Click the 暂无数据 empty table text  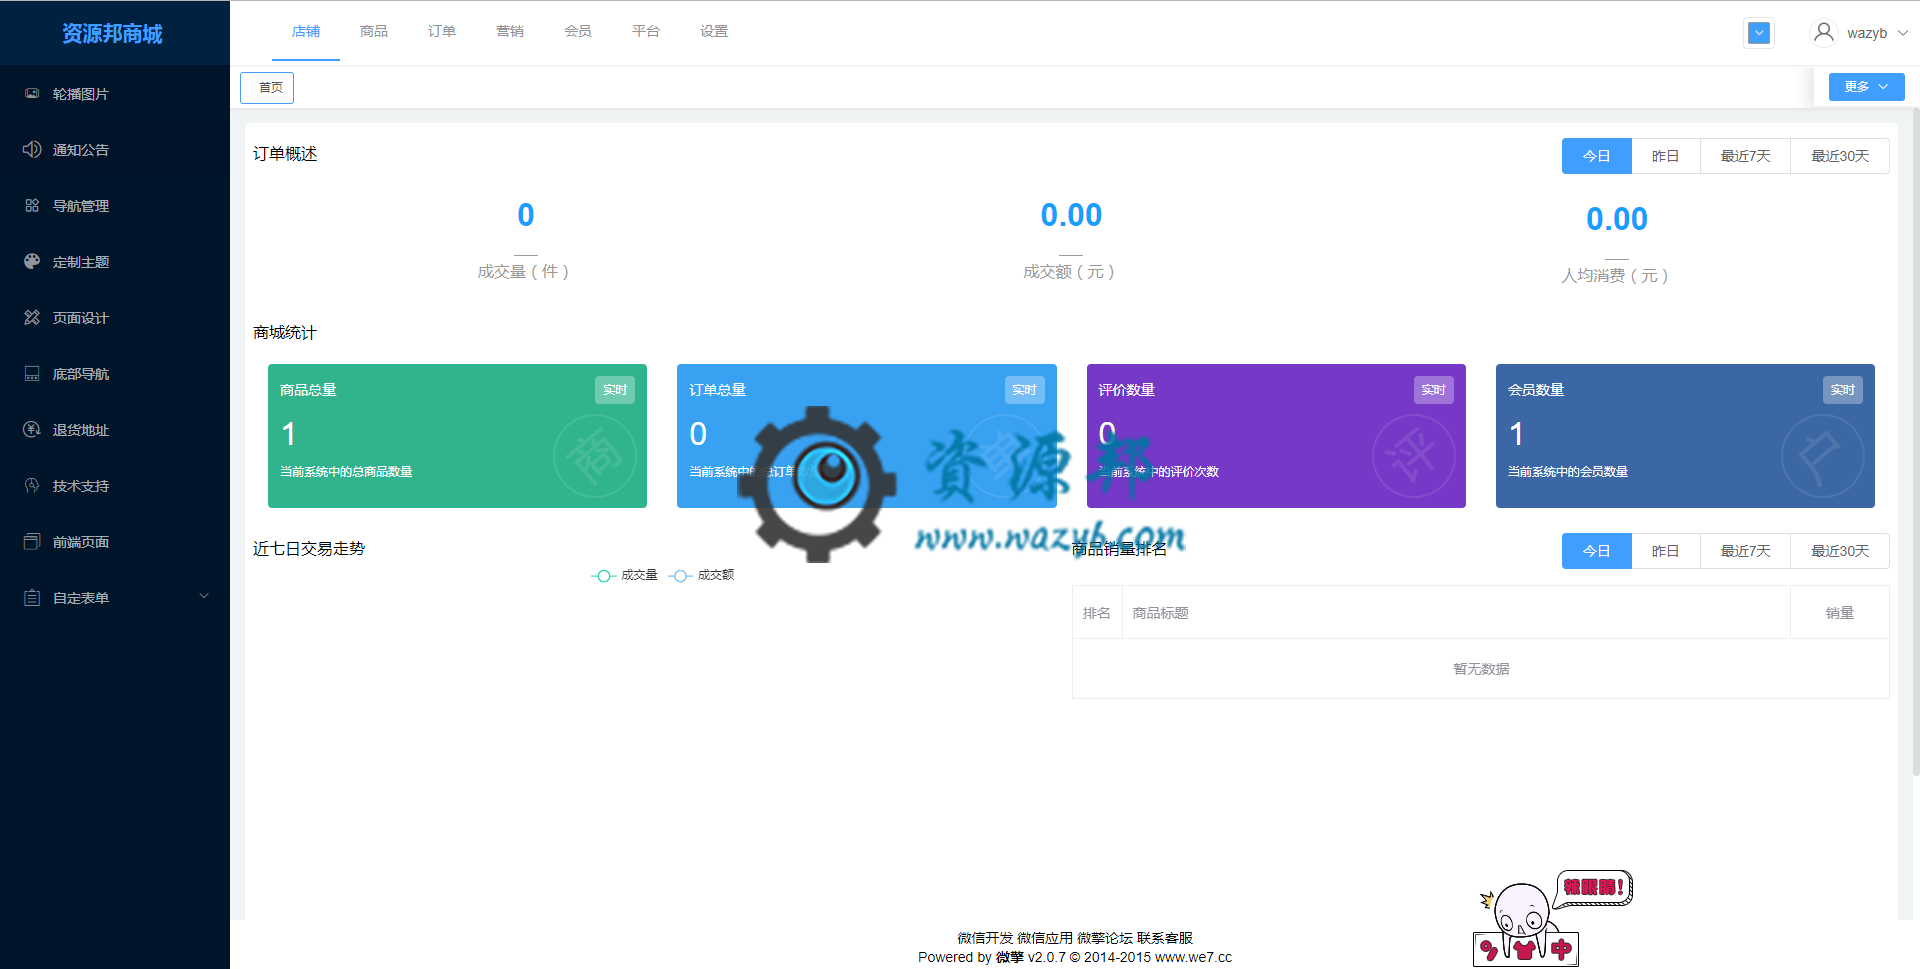point(1481,669)
